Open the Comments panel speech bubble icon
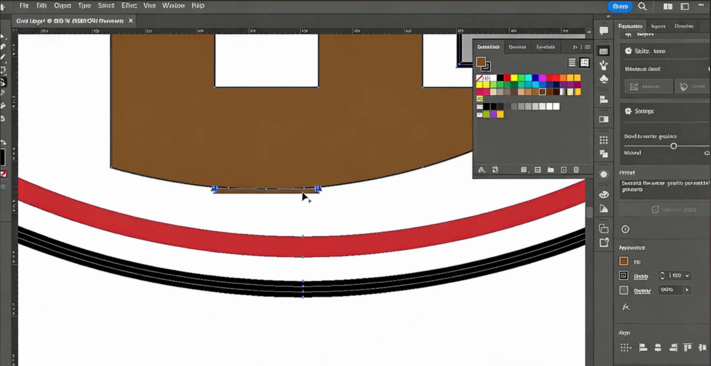Screen dimensions: 711x366 pos(604,31)
